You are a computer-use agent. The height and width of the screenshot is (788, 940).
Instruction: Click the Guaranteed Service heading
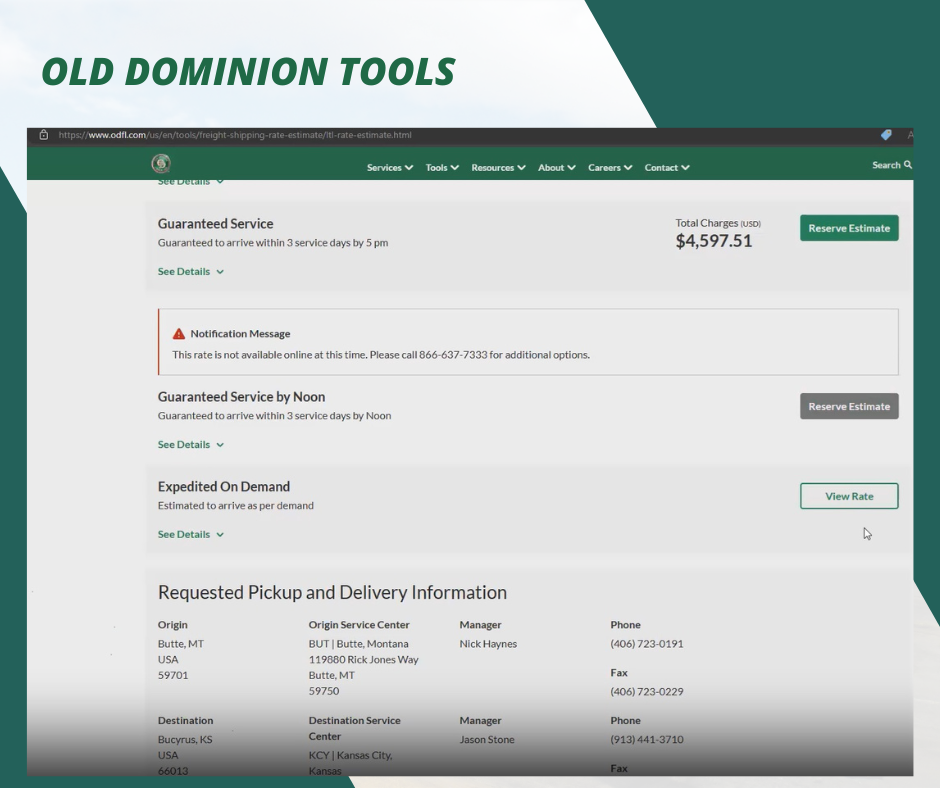click(215, 224)
